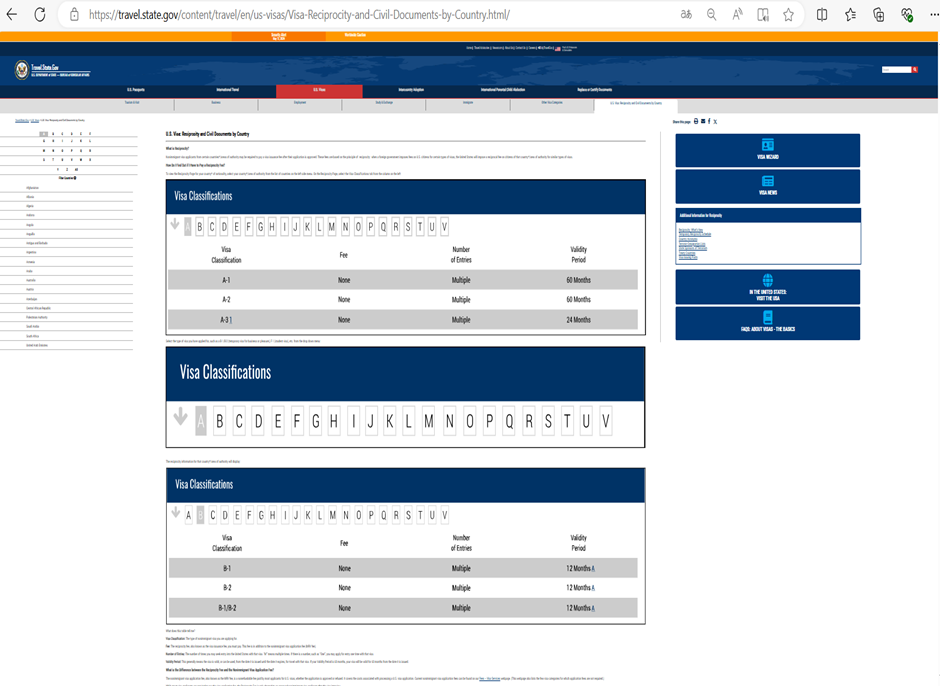The height and width of the screenshot is (686, 940).
Task: Select letter K in the A-1 fee table letter bar
Action: [308, 227]
